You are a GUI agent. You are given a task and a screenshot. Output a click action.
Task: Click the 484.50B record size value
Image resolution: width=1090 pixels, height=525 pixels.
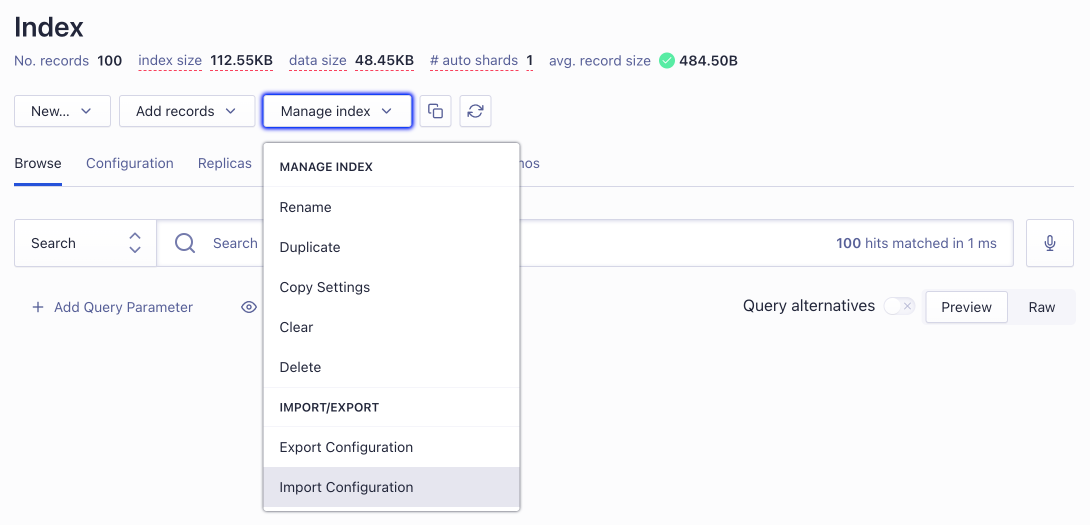(x=708, y=60)
